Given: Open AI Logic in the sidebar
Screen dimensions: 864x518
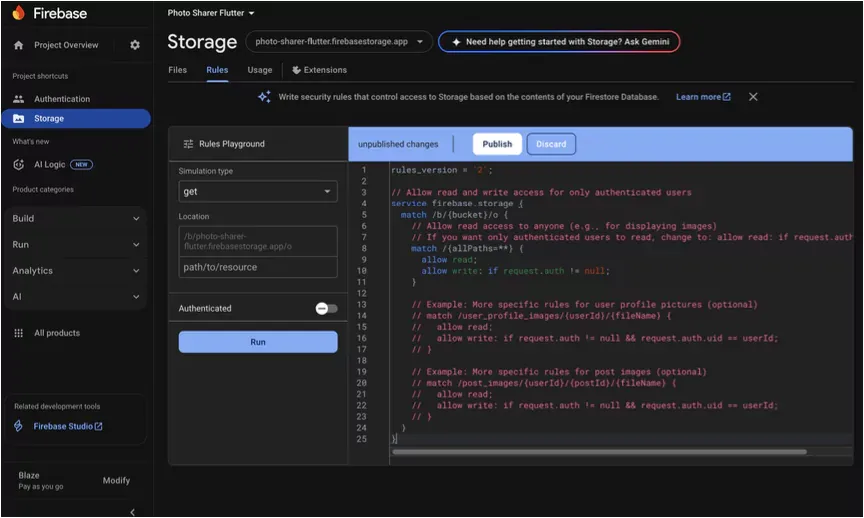Looking at the screenshot, I should [x=50, y=164].
